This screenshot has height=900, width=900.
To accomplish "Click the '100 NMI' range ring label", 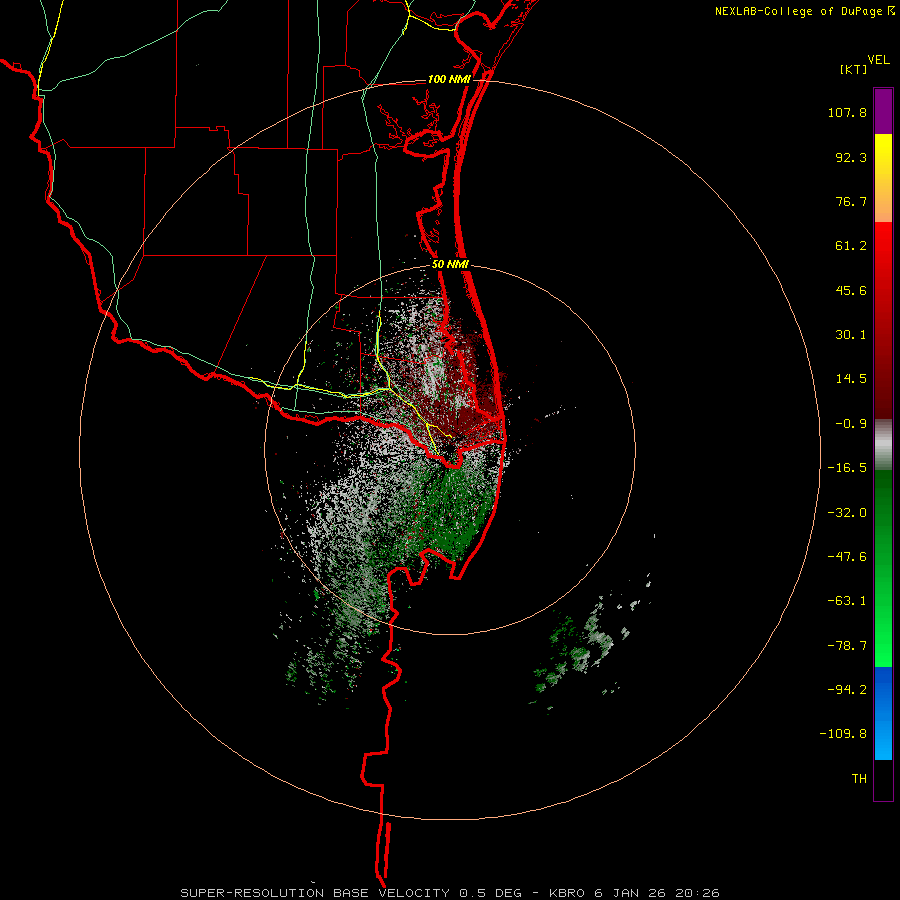I will (x=449, y=79).
